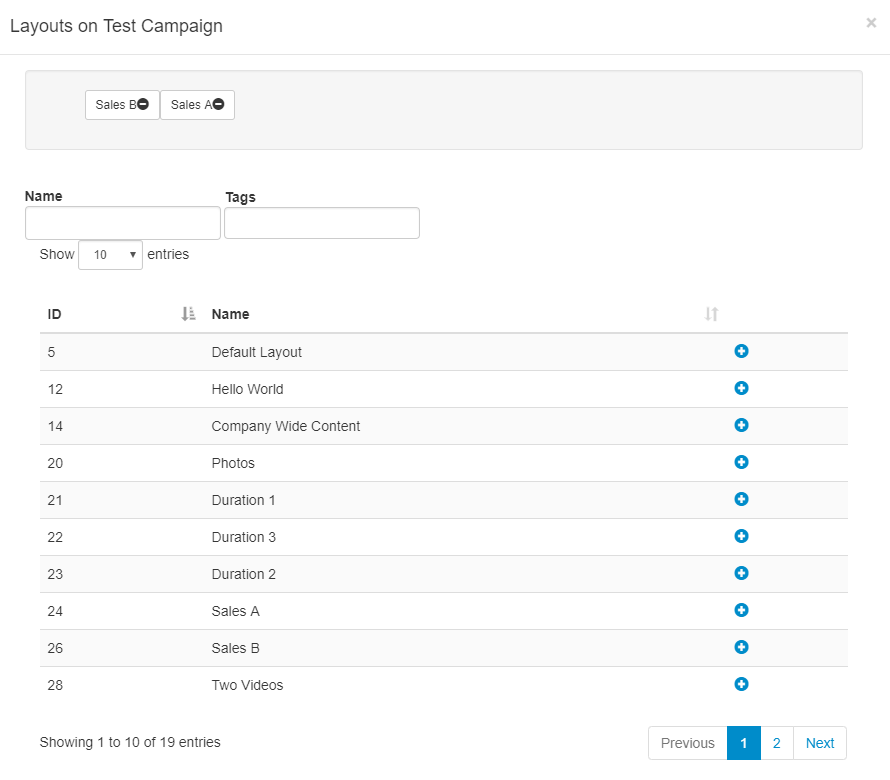Add Hello World layout via plus icon
Viewport: 890px width, 780px height.
[x=741, y=388]
